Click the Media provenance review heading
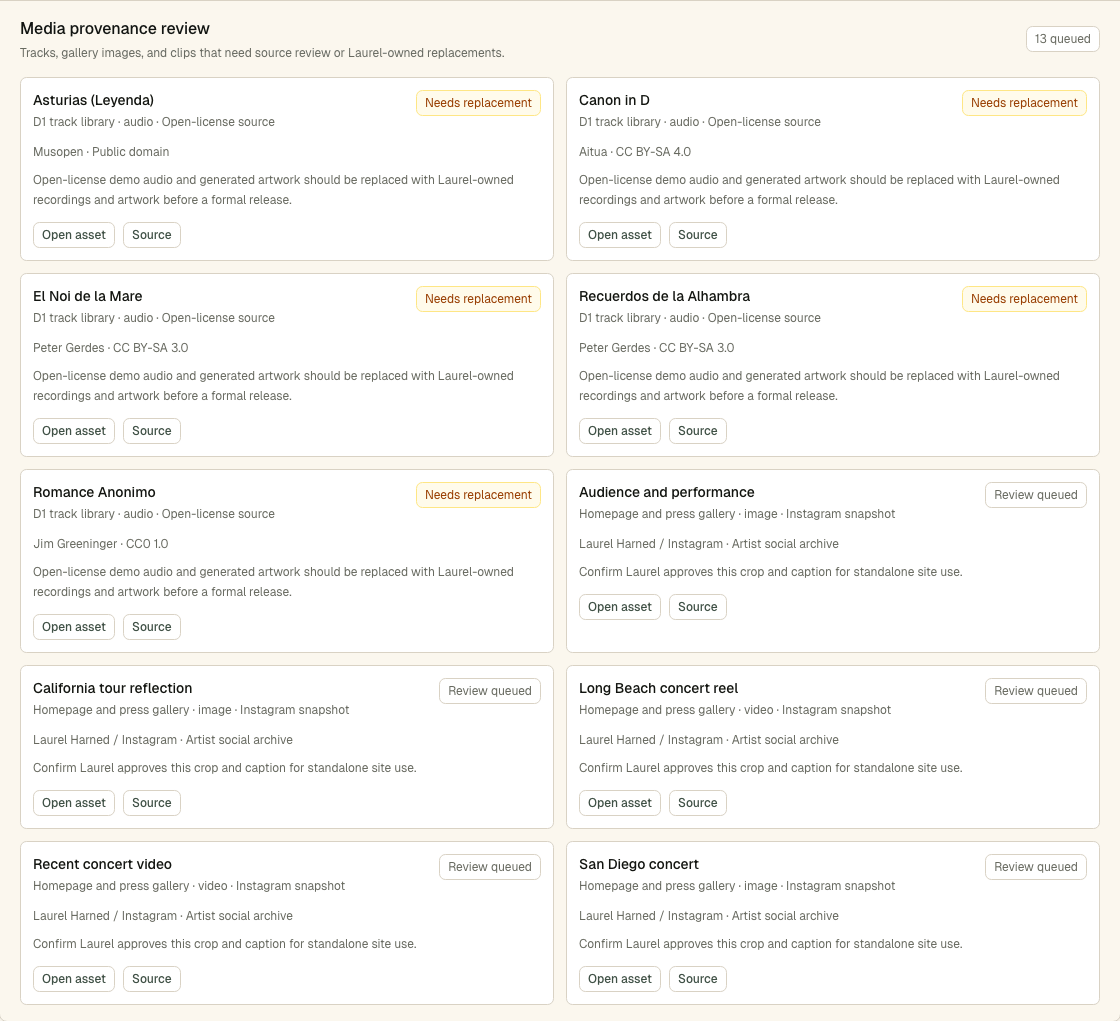 115,29
